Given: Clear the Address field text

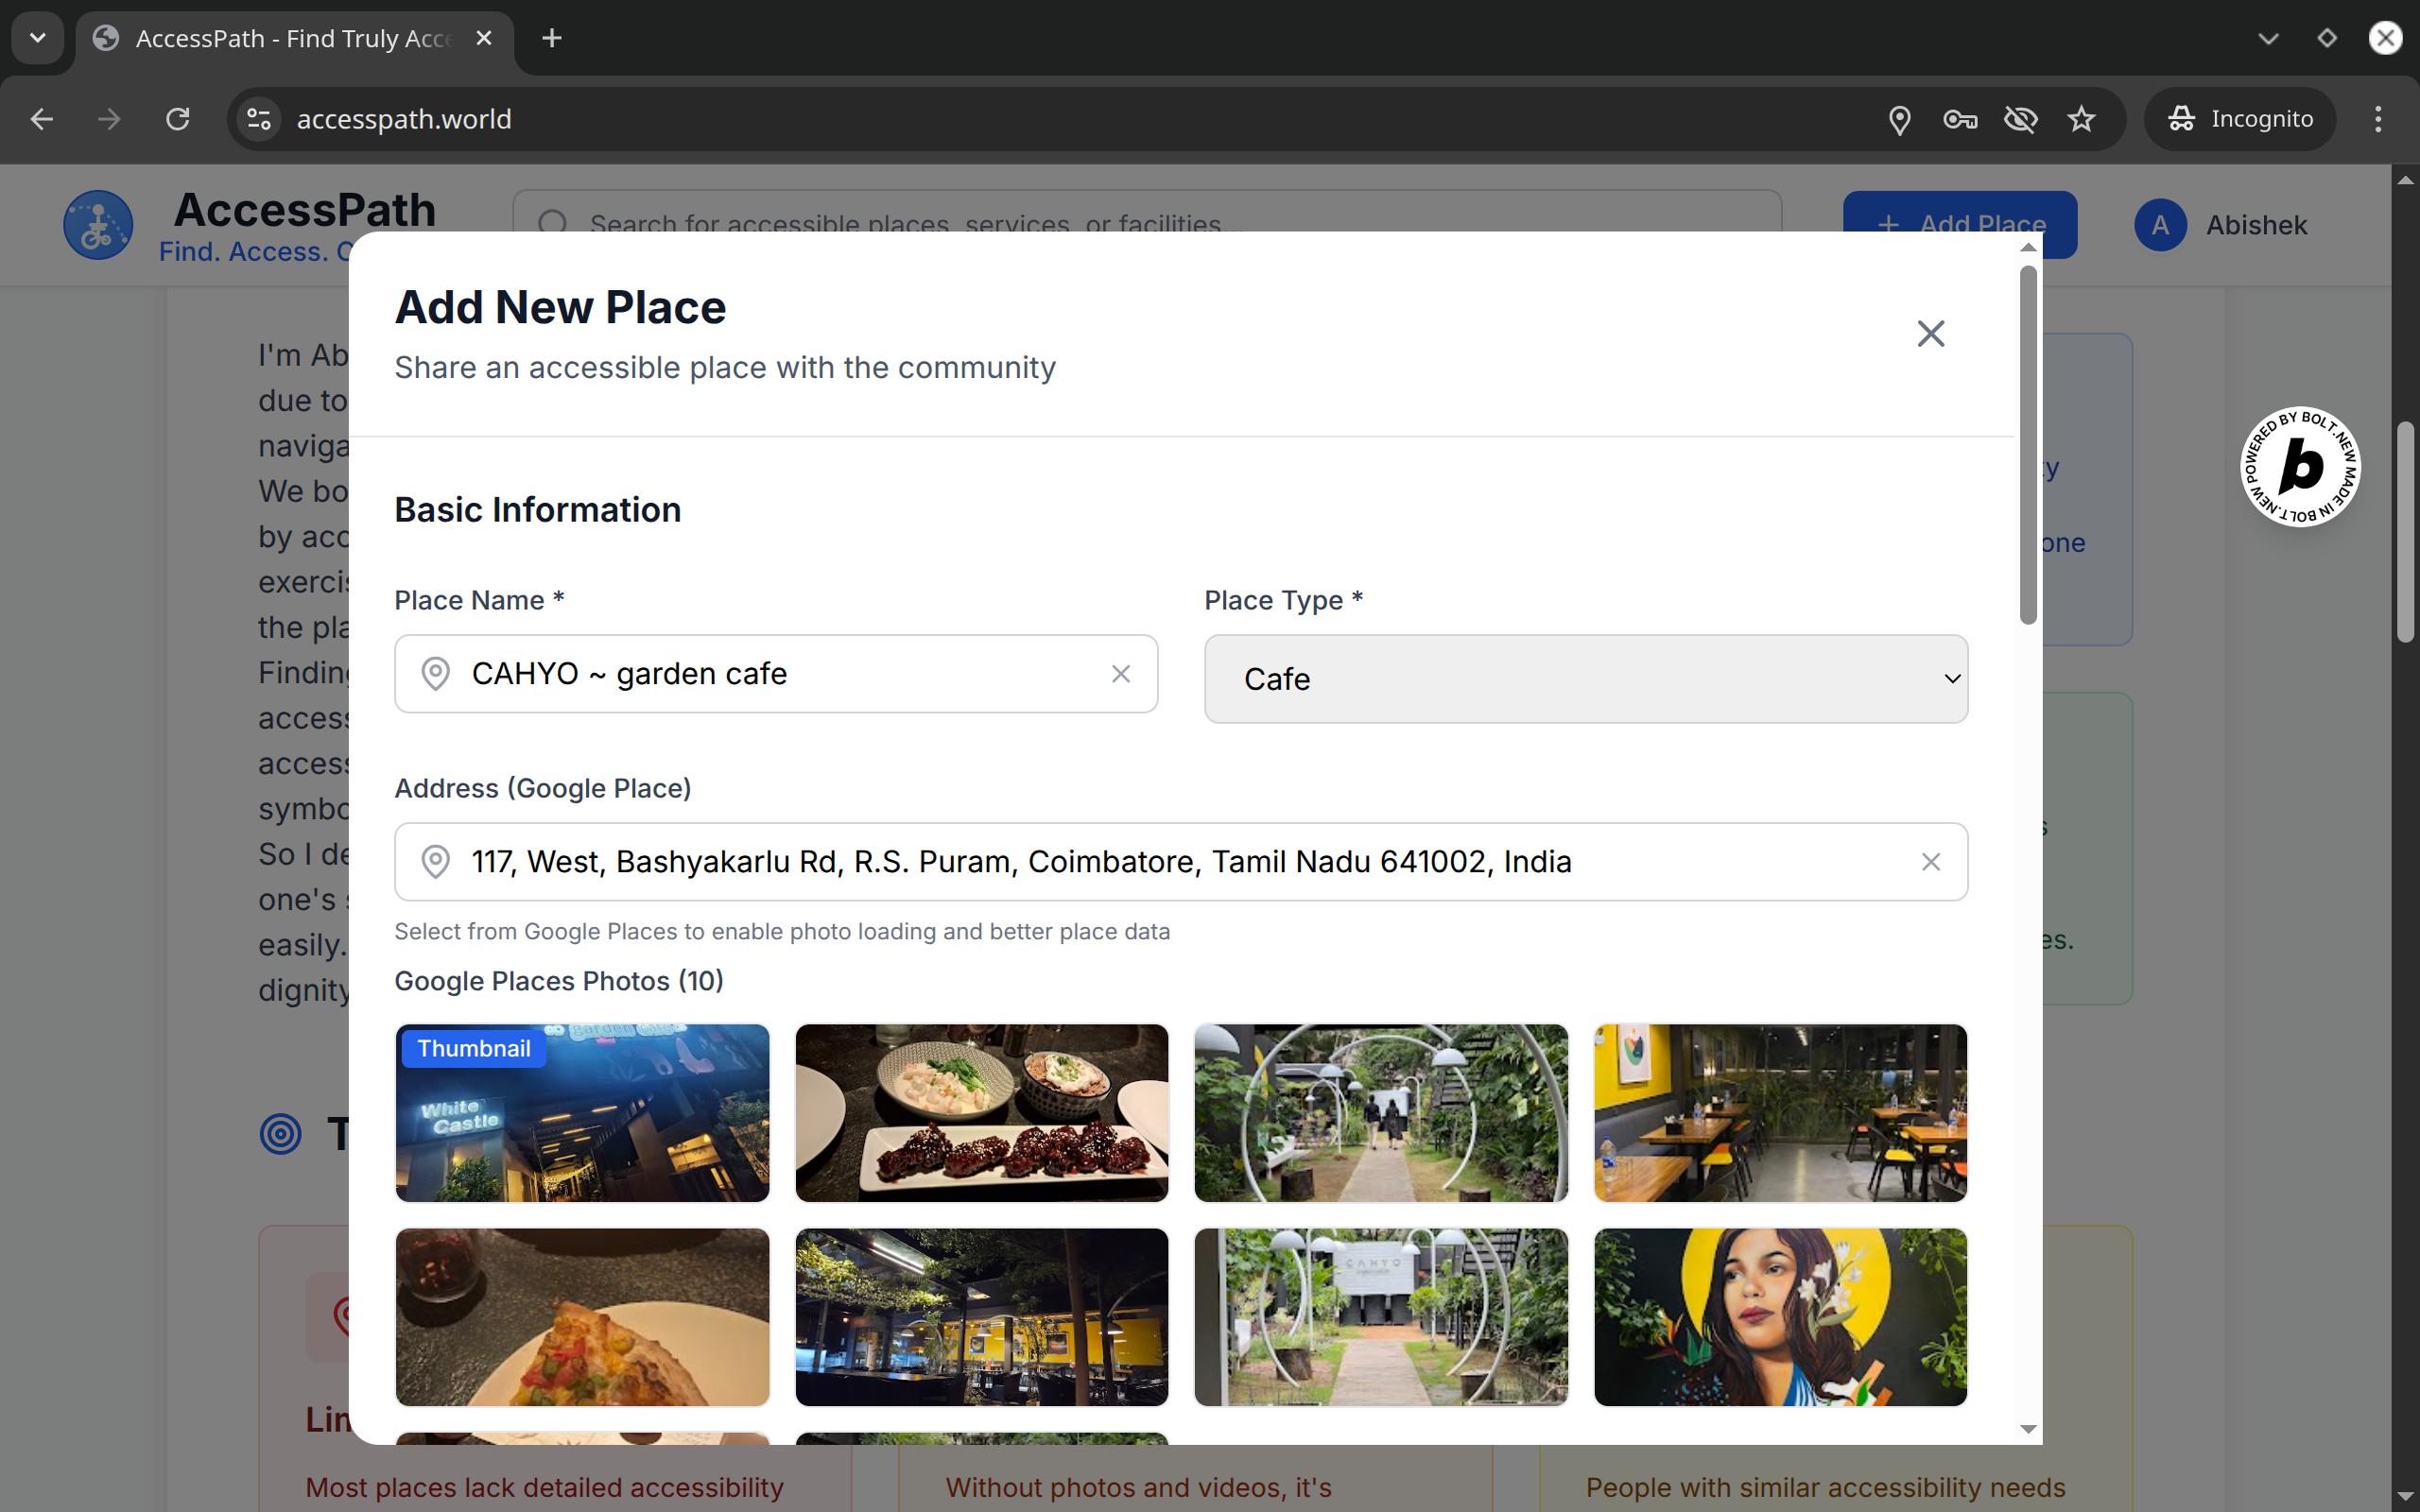Looking at the screenshot, I should pyautogui.click(x=1930, y=862).
